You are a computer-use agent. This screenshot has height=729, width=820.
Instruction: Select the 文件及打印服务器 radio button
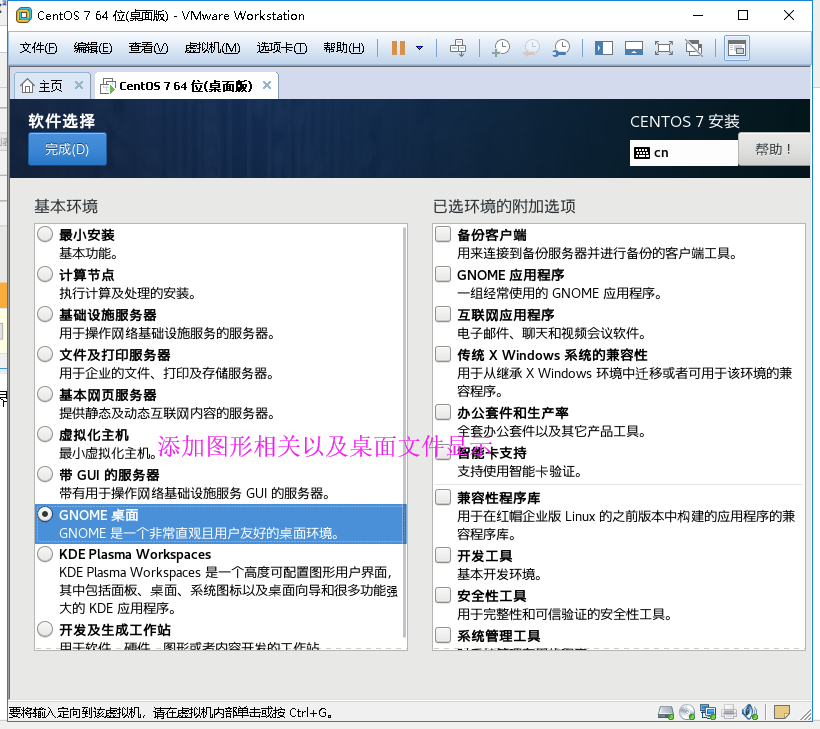(x=45, y=354)
